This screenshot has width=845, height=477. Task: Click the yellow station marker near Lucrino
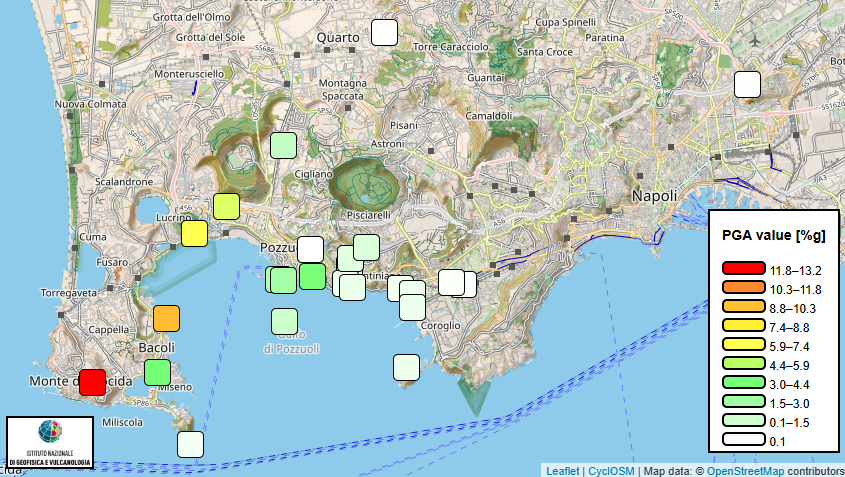195,233
